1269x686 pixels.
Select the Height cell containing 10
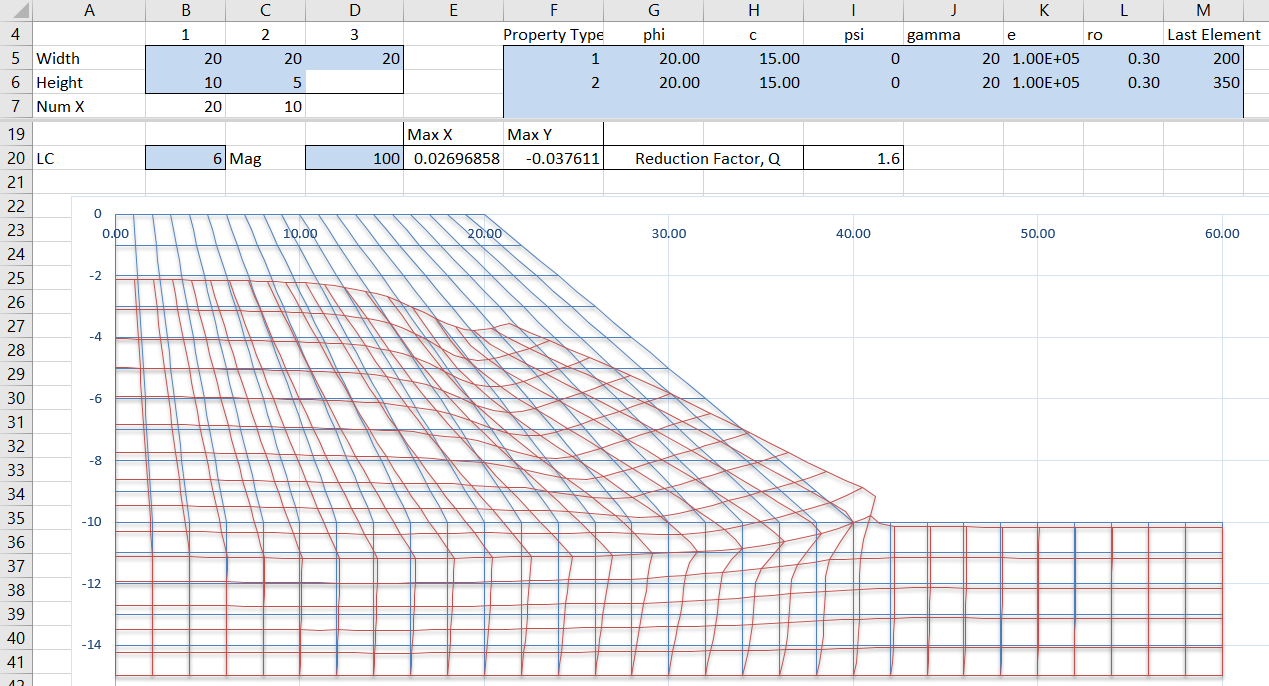click(185, 83)
